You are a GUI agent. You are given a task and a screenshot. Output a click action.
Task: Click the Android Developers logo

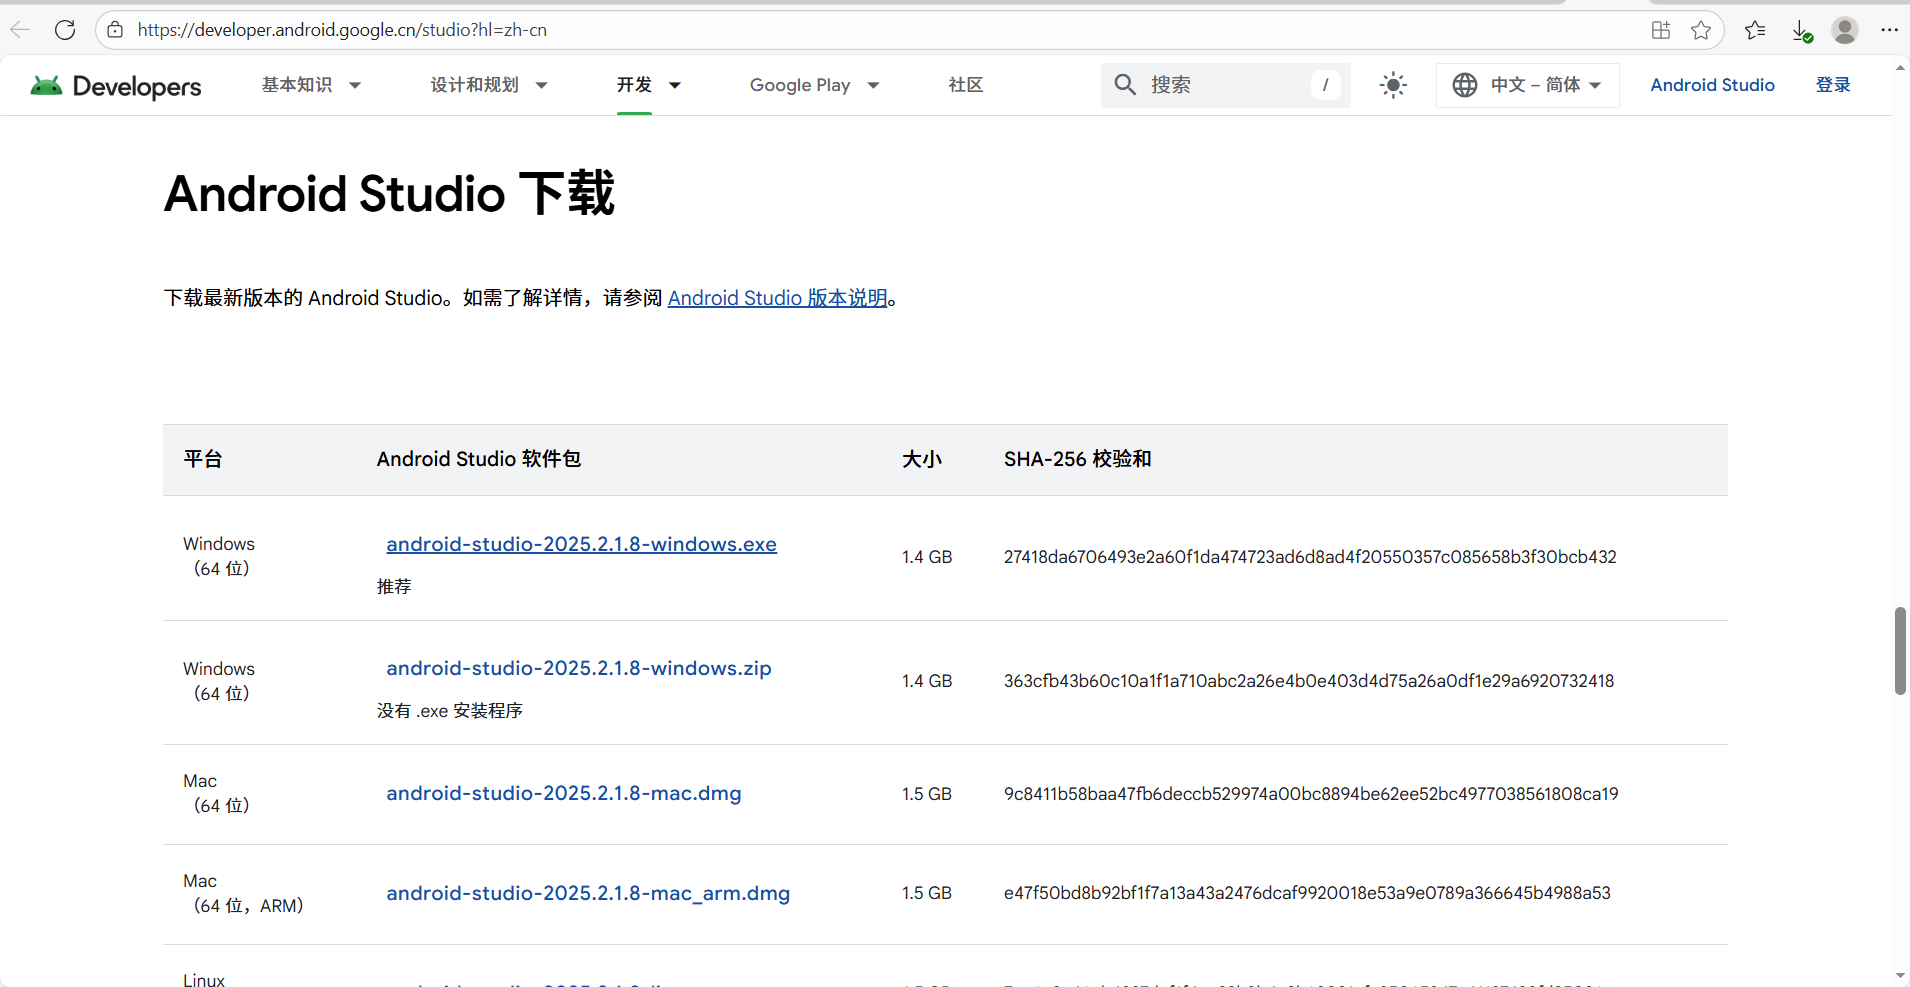point(116,86)
